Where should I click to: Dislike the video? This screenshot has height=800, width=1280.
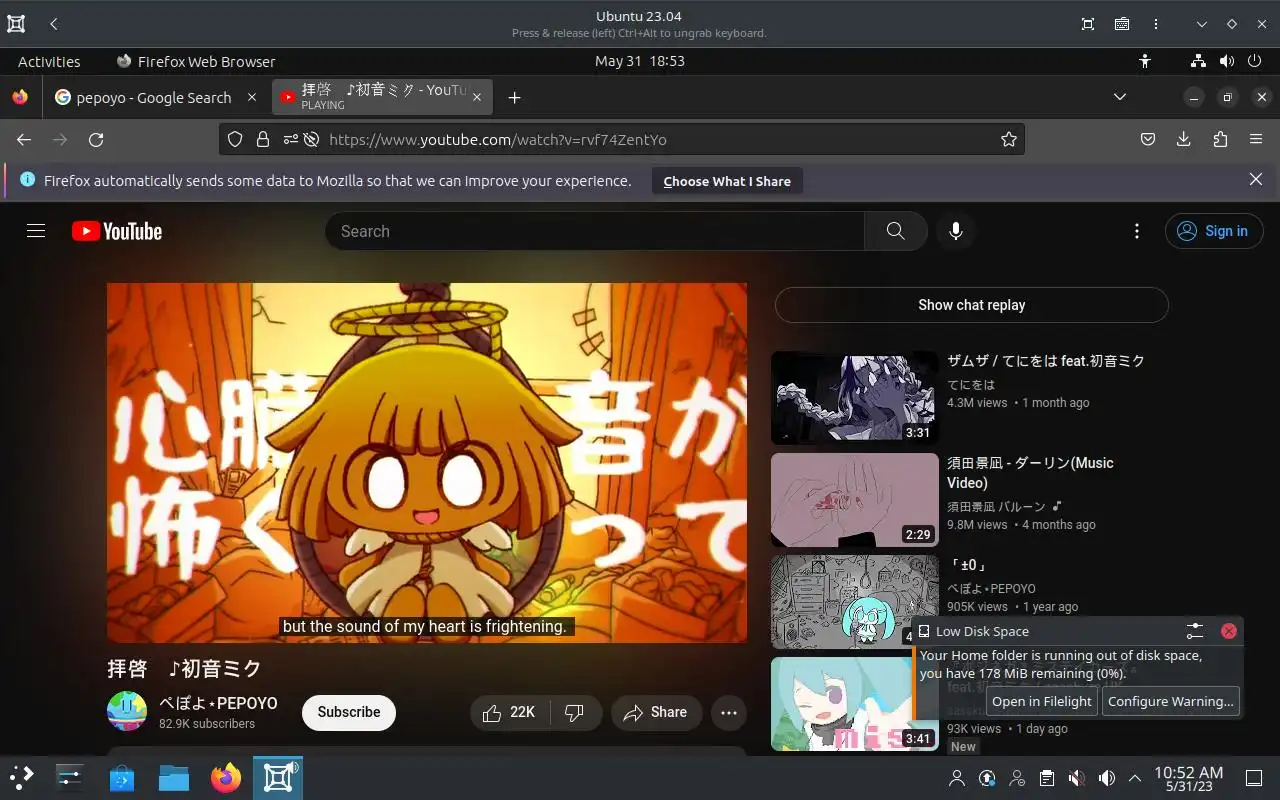(574, 712)
